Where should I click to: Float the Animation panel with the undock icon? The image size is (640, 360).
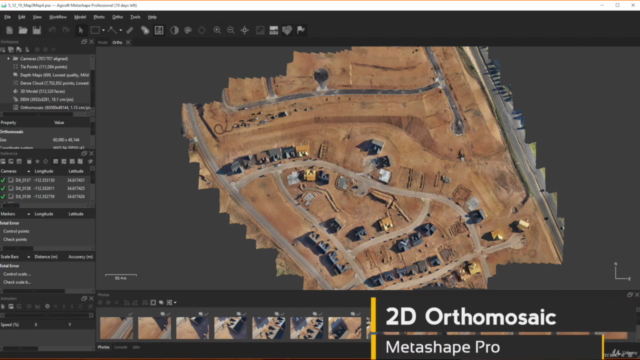click(x=84, y=298)
